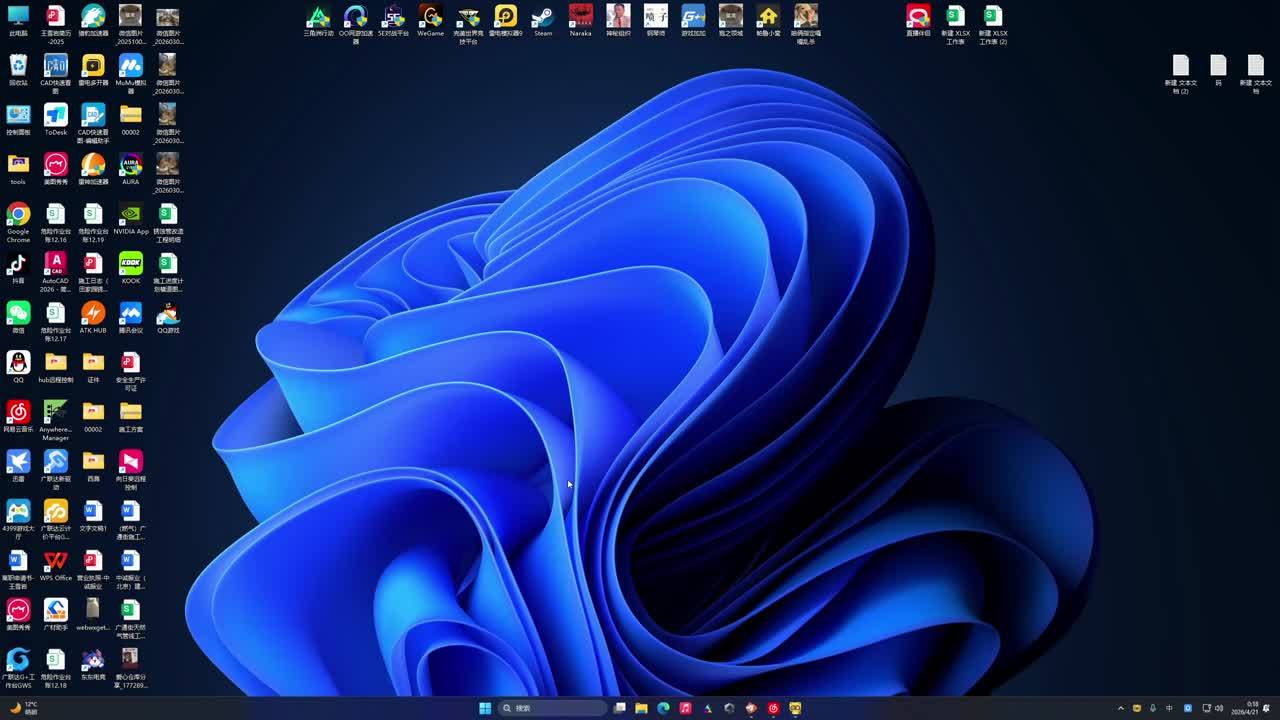This screenshot has height=720, width=1280.
Task: Open the Steam desktop shortcut
Action: [x=543, y=18]
